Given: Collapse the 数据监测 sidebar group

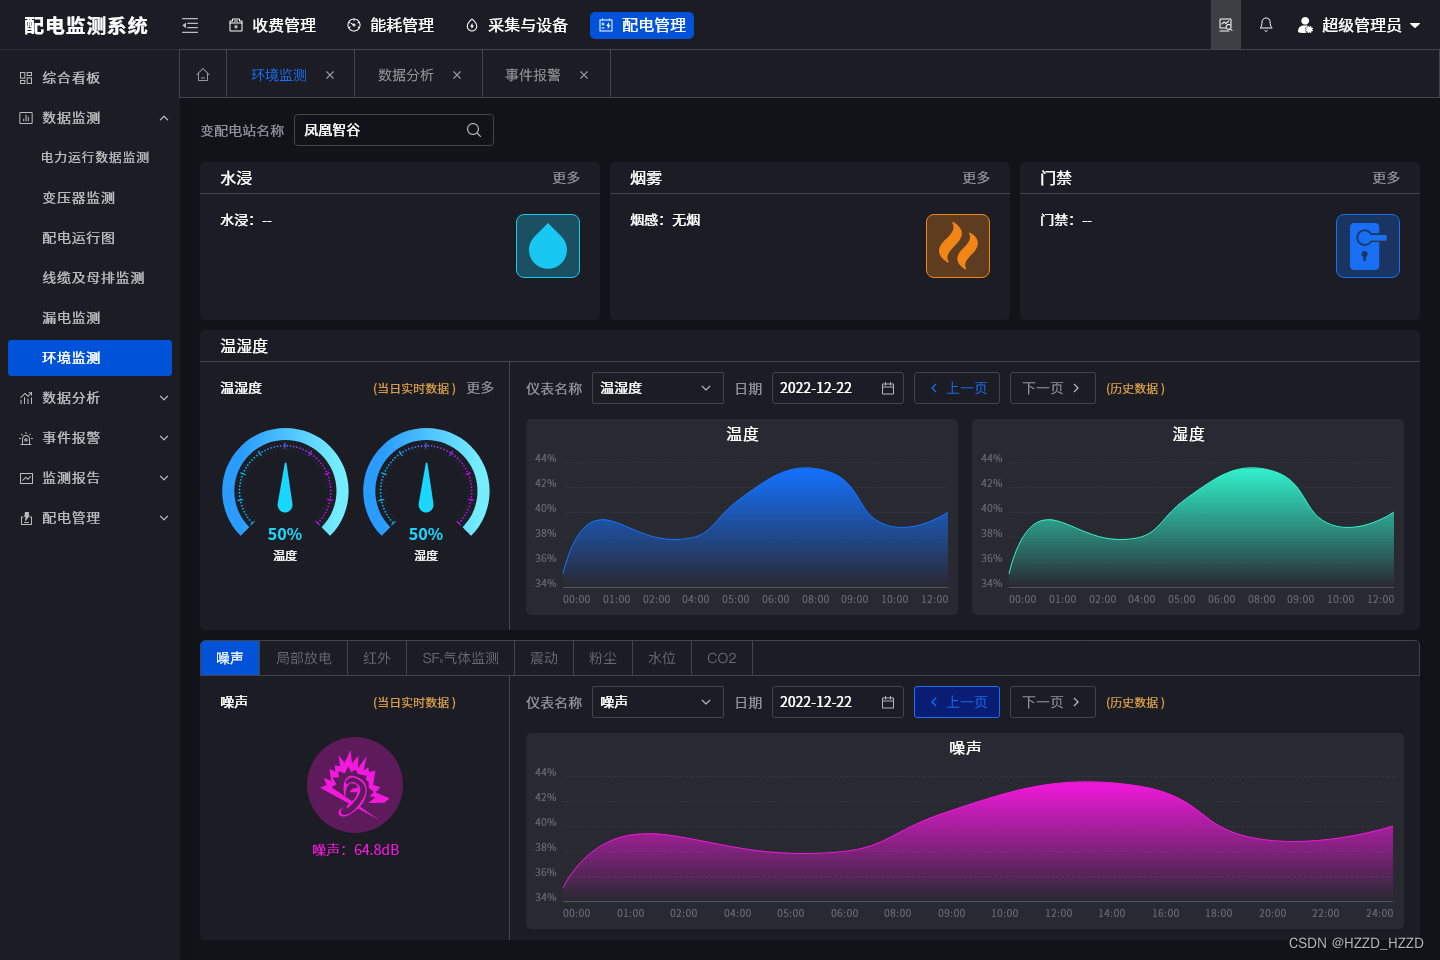Looking at the screenshot, I should 164,118.
